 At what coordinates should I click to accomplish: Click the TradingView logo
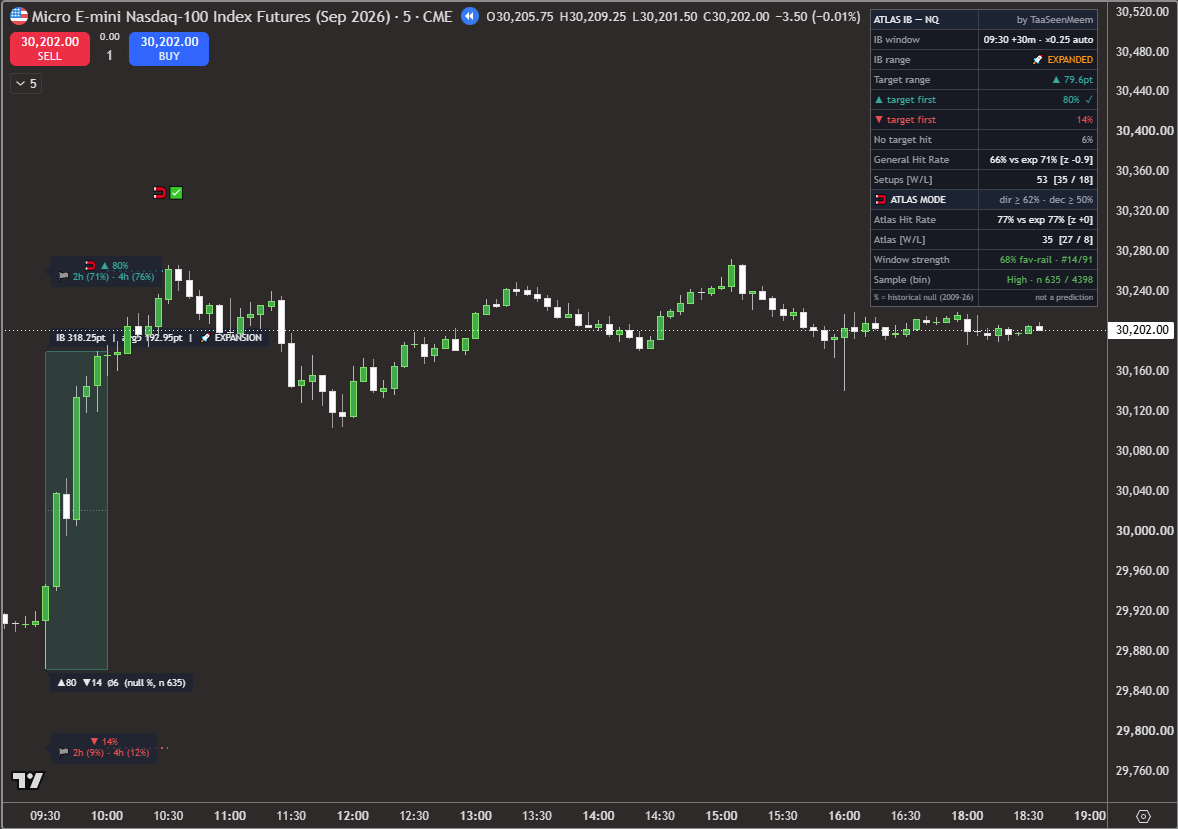28,781
